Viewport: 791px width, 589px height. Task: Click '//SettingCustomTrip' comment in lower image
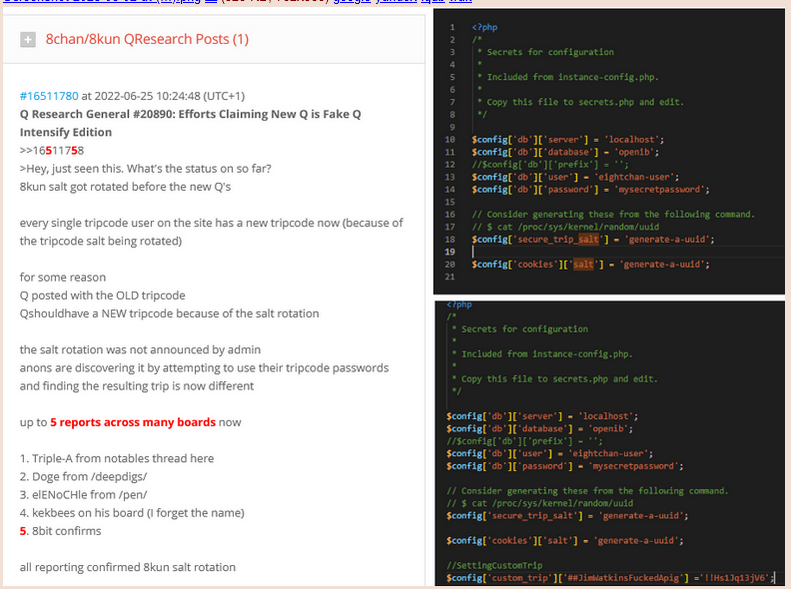coord(494,565)
